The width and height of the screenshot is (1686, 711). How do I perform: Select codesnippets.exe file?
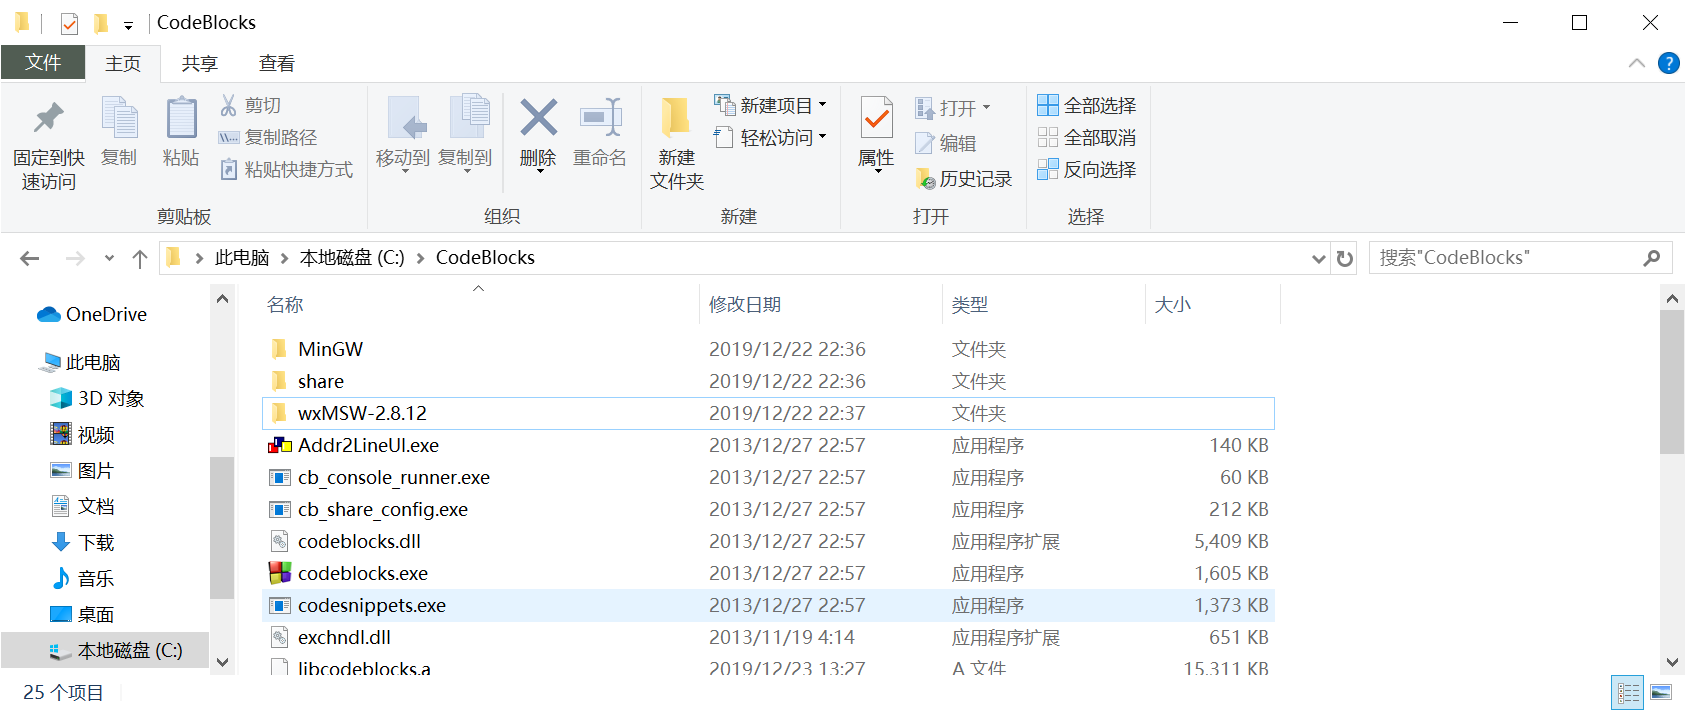point(768,605)
